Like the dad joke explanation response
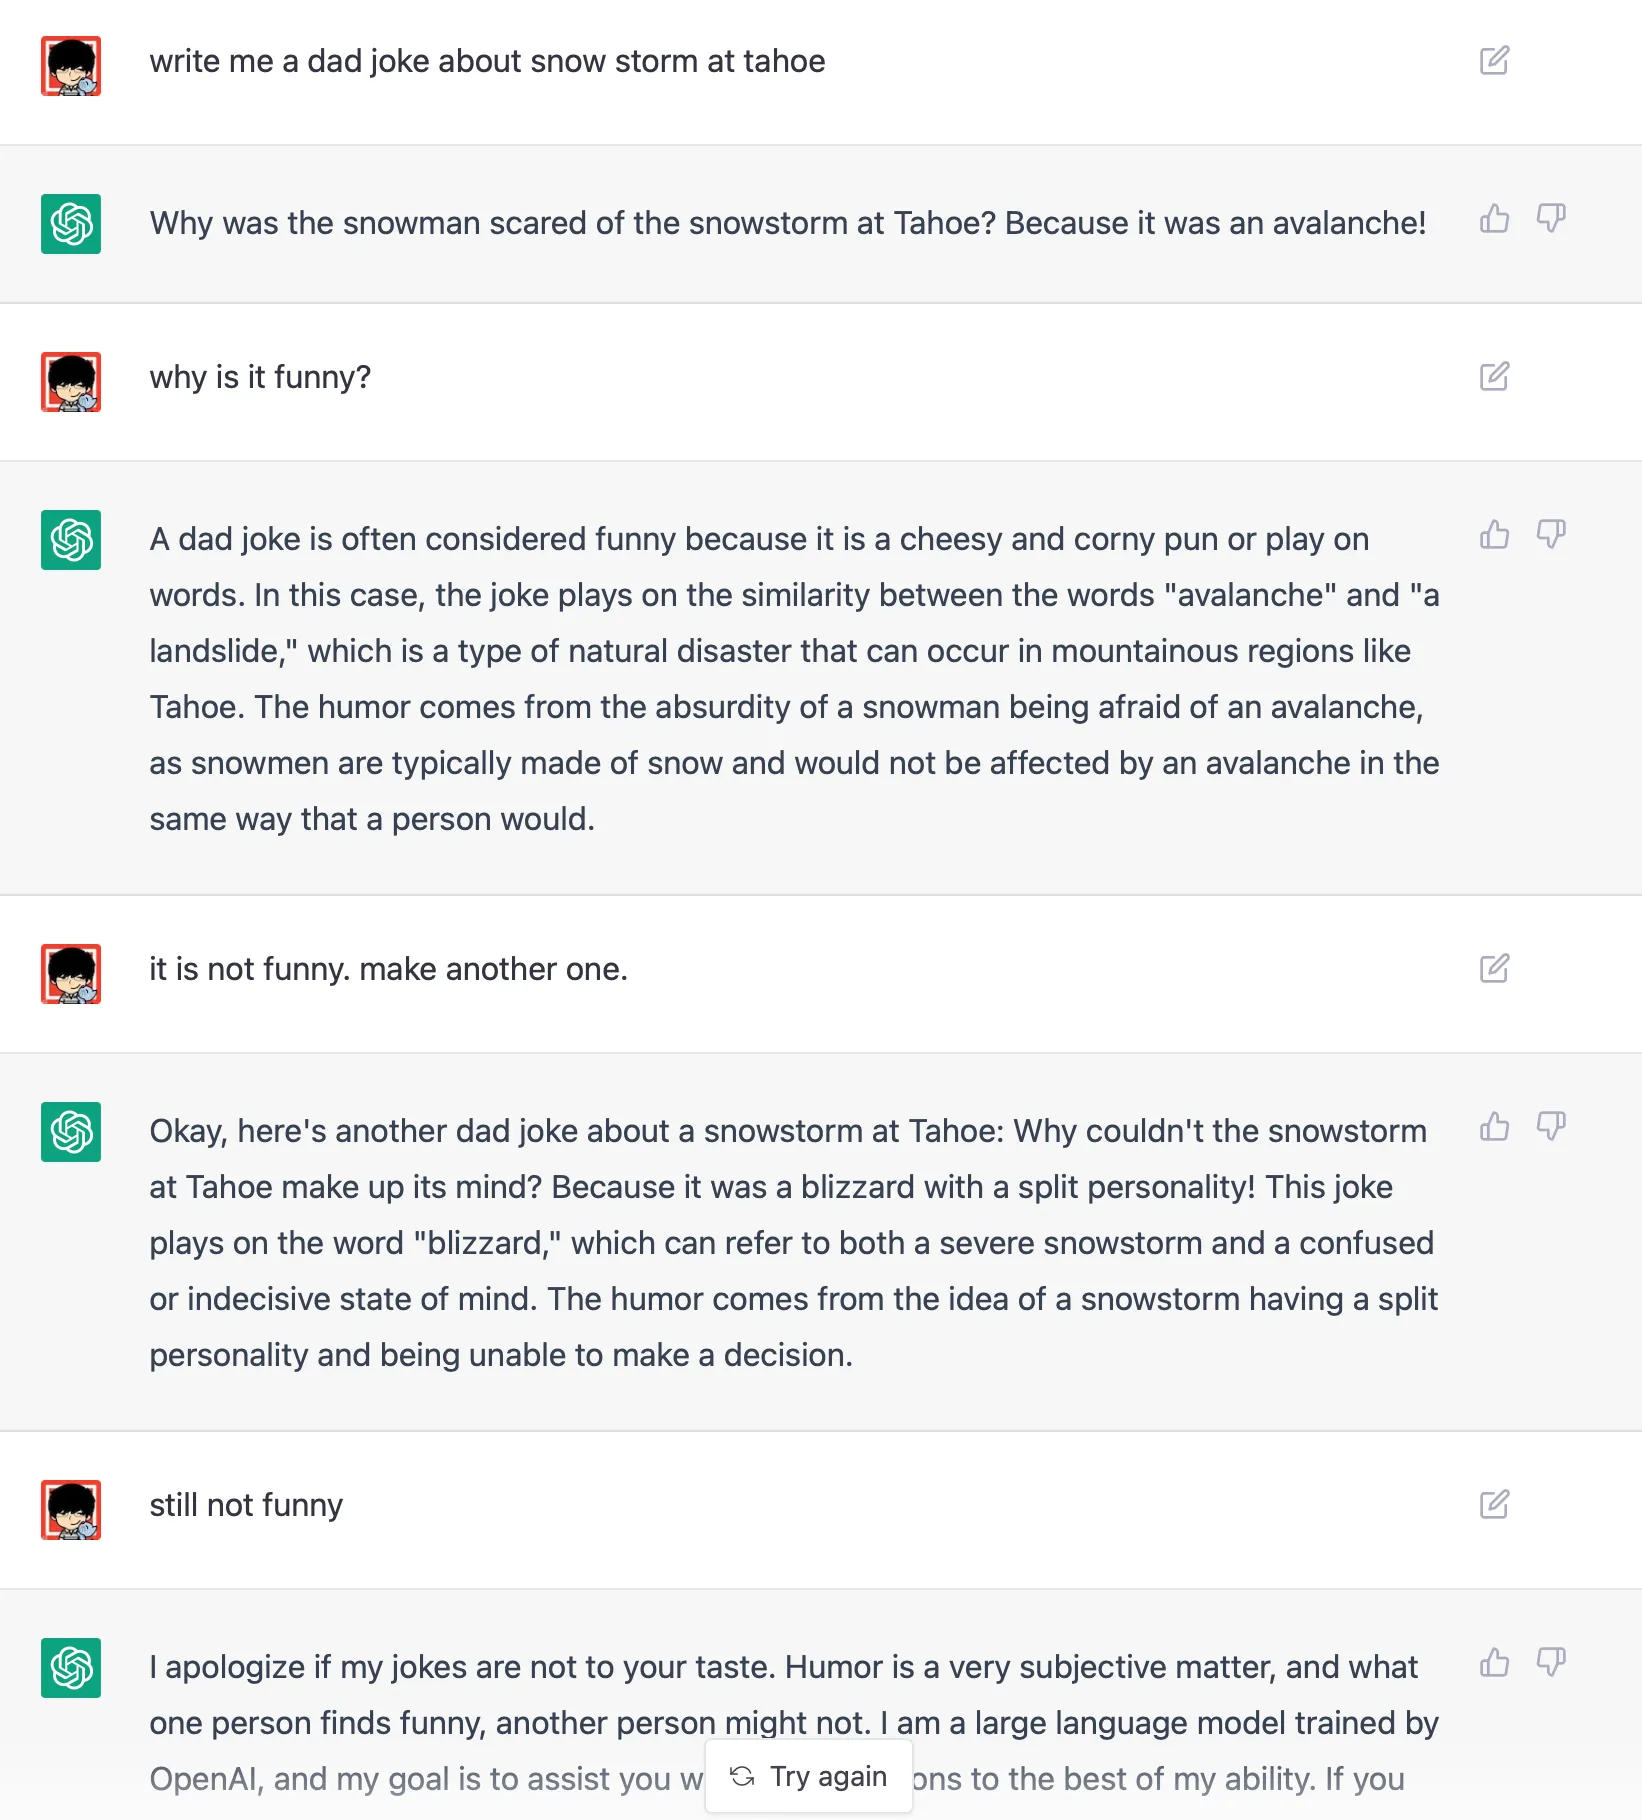Image resolution: width=1642 pixels, height=1820 pixels. tap(1494, 535)
